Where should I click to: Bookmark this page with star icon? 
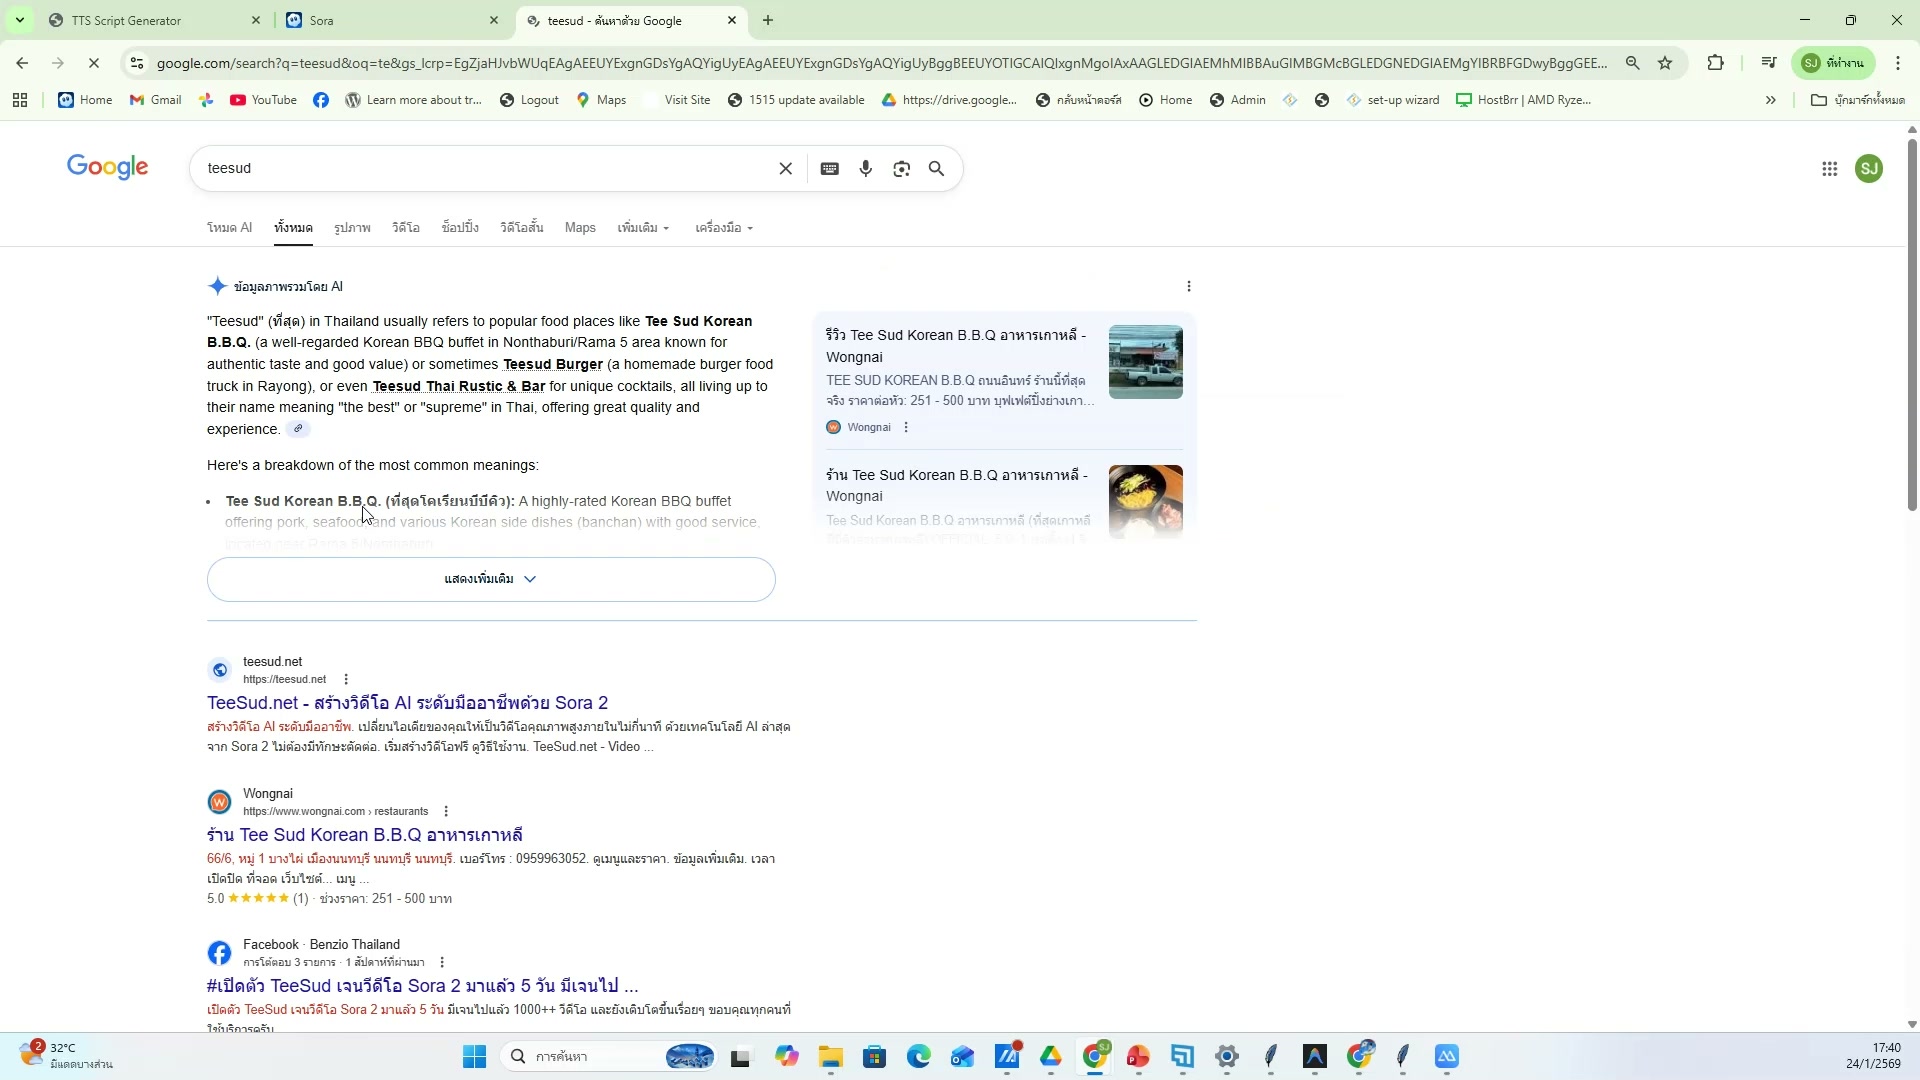coord(1665,63)
